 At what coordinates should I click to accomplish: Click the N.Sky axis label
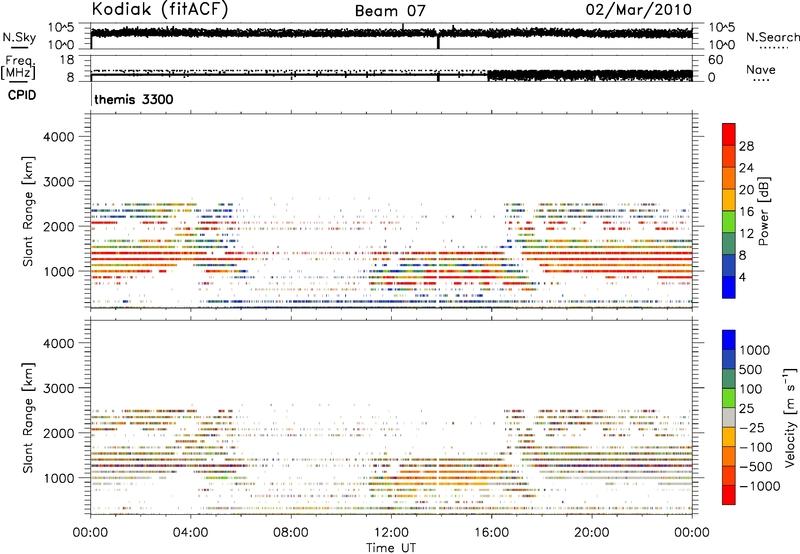19,37
